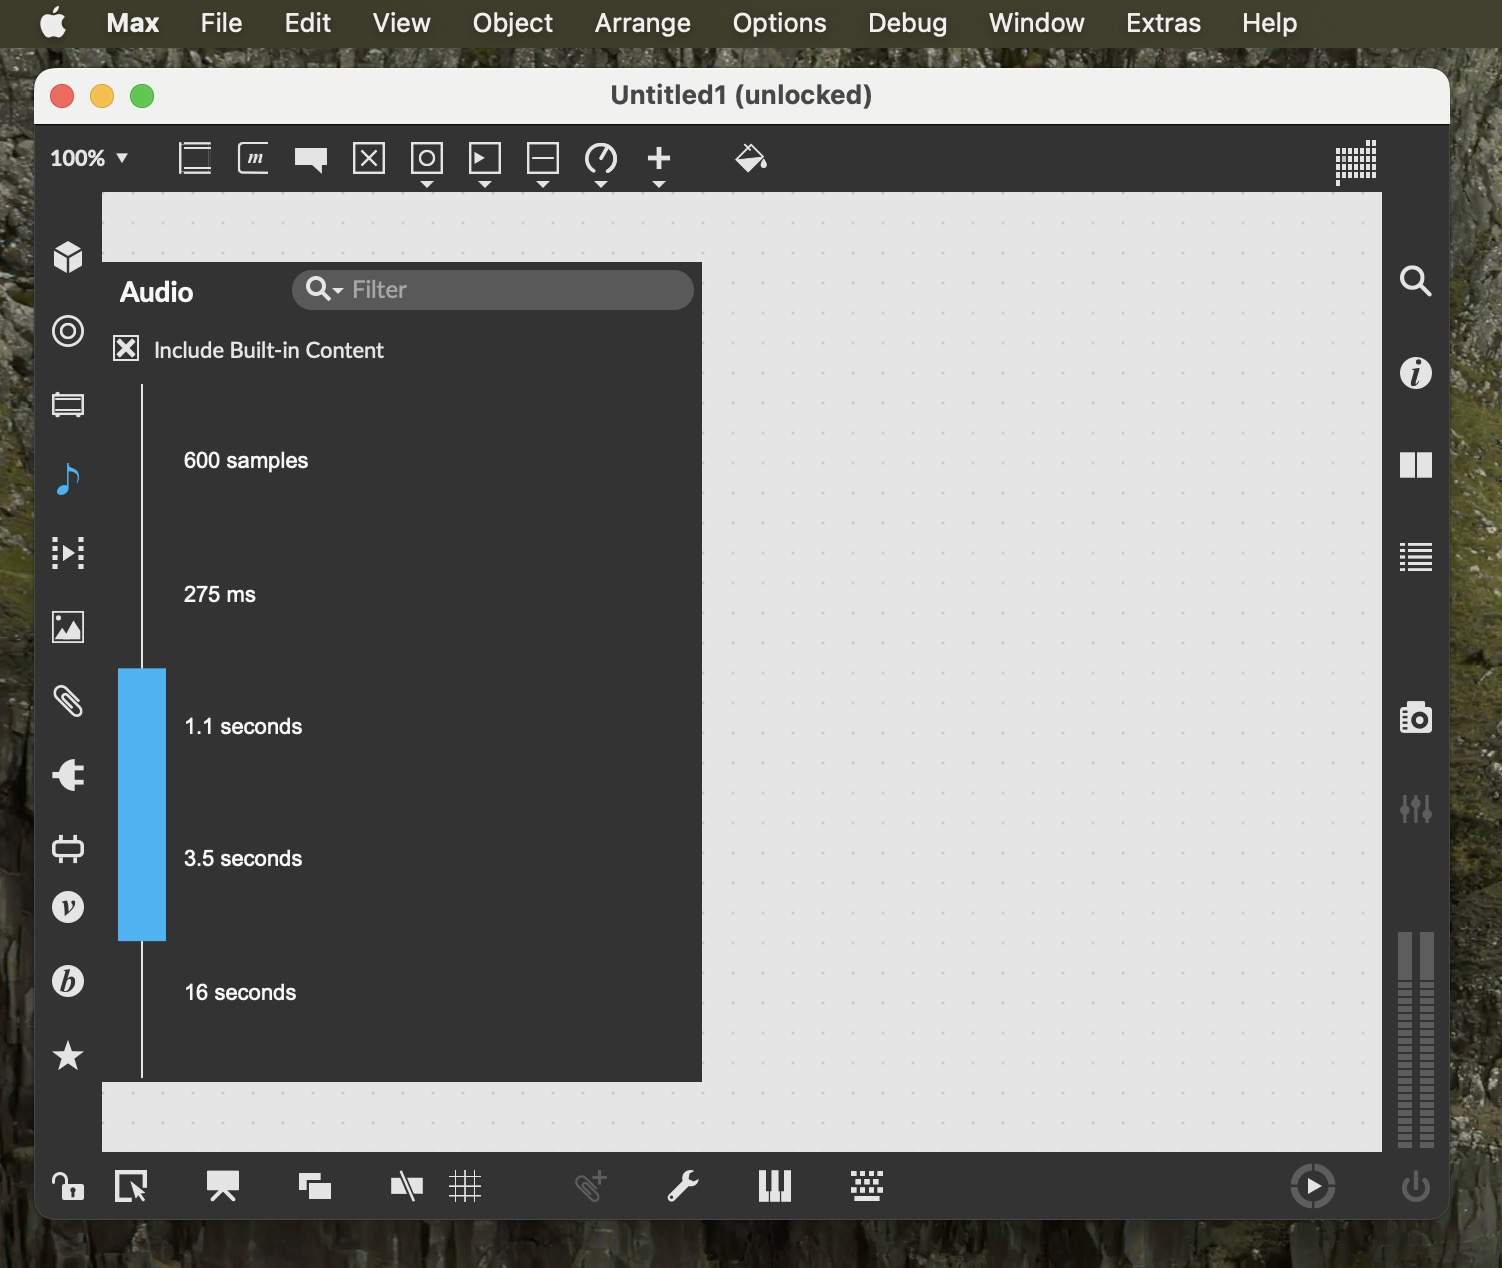Image resolution: width=1502 pixels, height=1268 pixels.
Task: Take a snapshot with the camera icon
Action: tap(1415, 718)
